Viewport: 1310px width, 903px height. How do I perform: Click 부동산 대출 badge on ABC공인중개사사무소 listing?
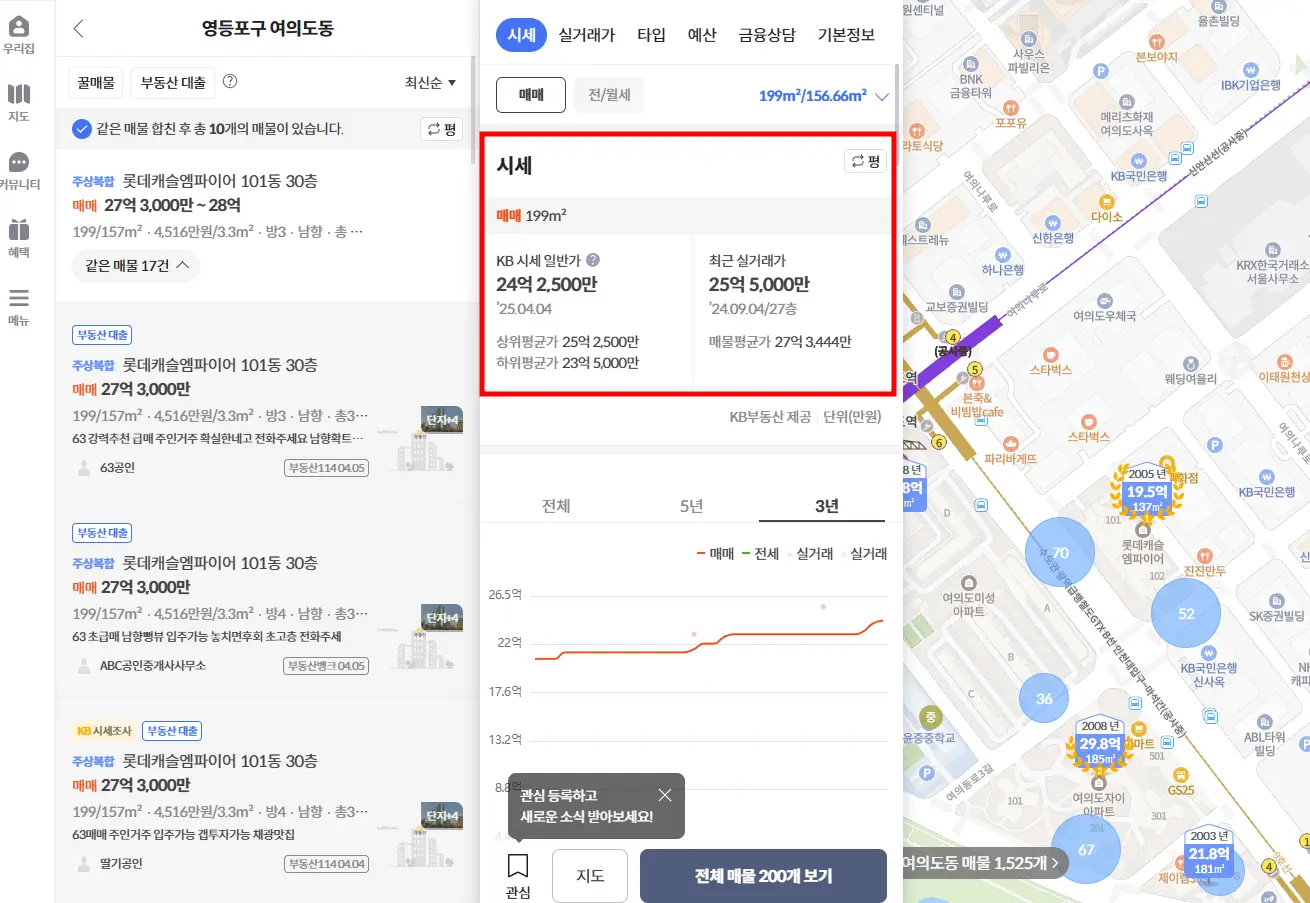[102, 533]
